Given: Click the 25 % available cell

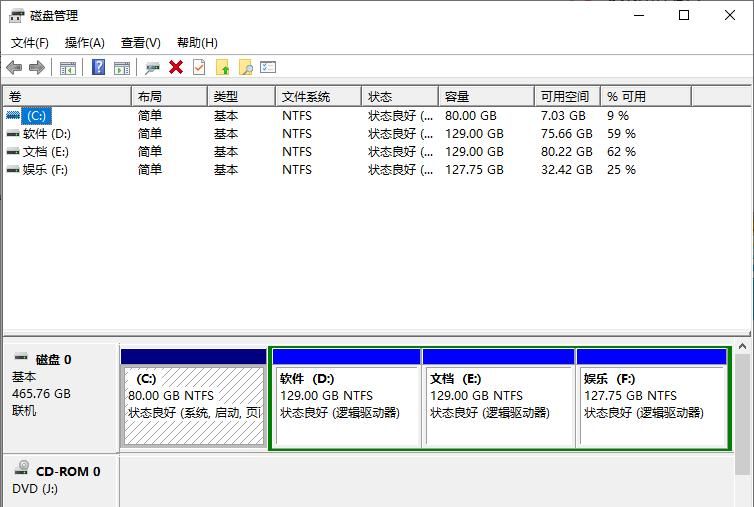Looking at the screenshot, I should point(621,170).
